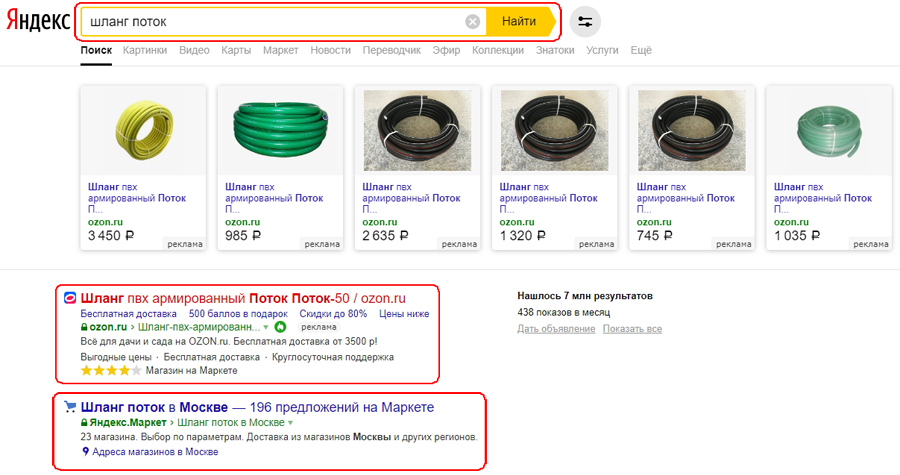The image size is (900, 475).
Task: Click the map pin icon beside Адреса магазинов
Action: tap(86, 451)
